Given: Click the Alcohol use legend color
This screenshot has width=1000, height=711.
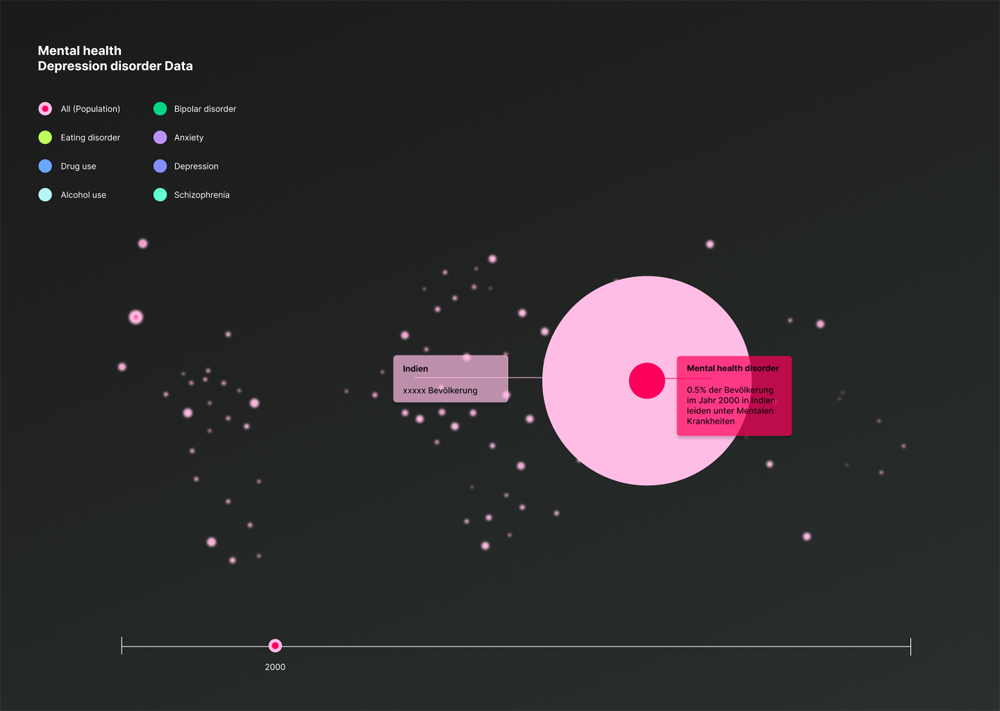Looking at the screenshot, I should [x=45, y=195].
